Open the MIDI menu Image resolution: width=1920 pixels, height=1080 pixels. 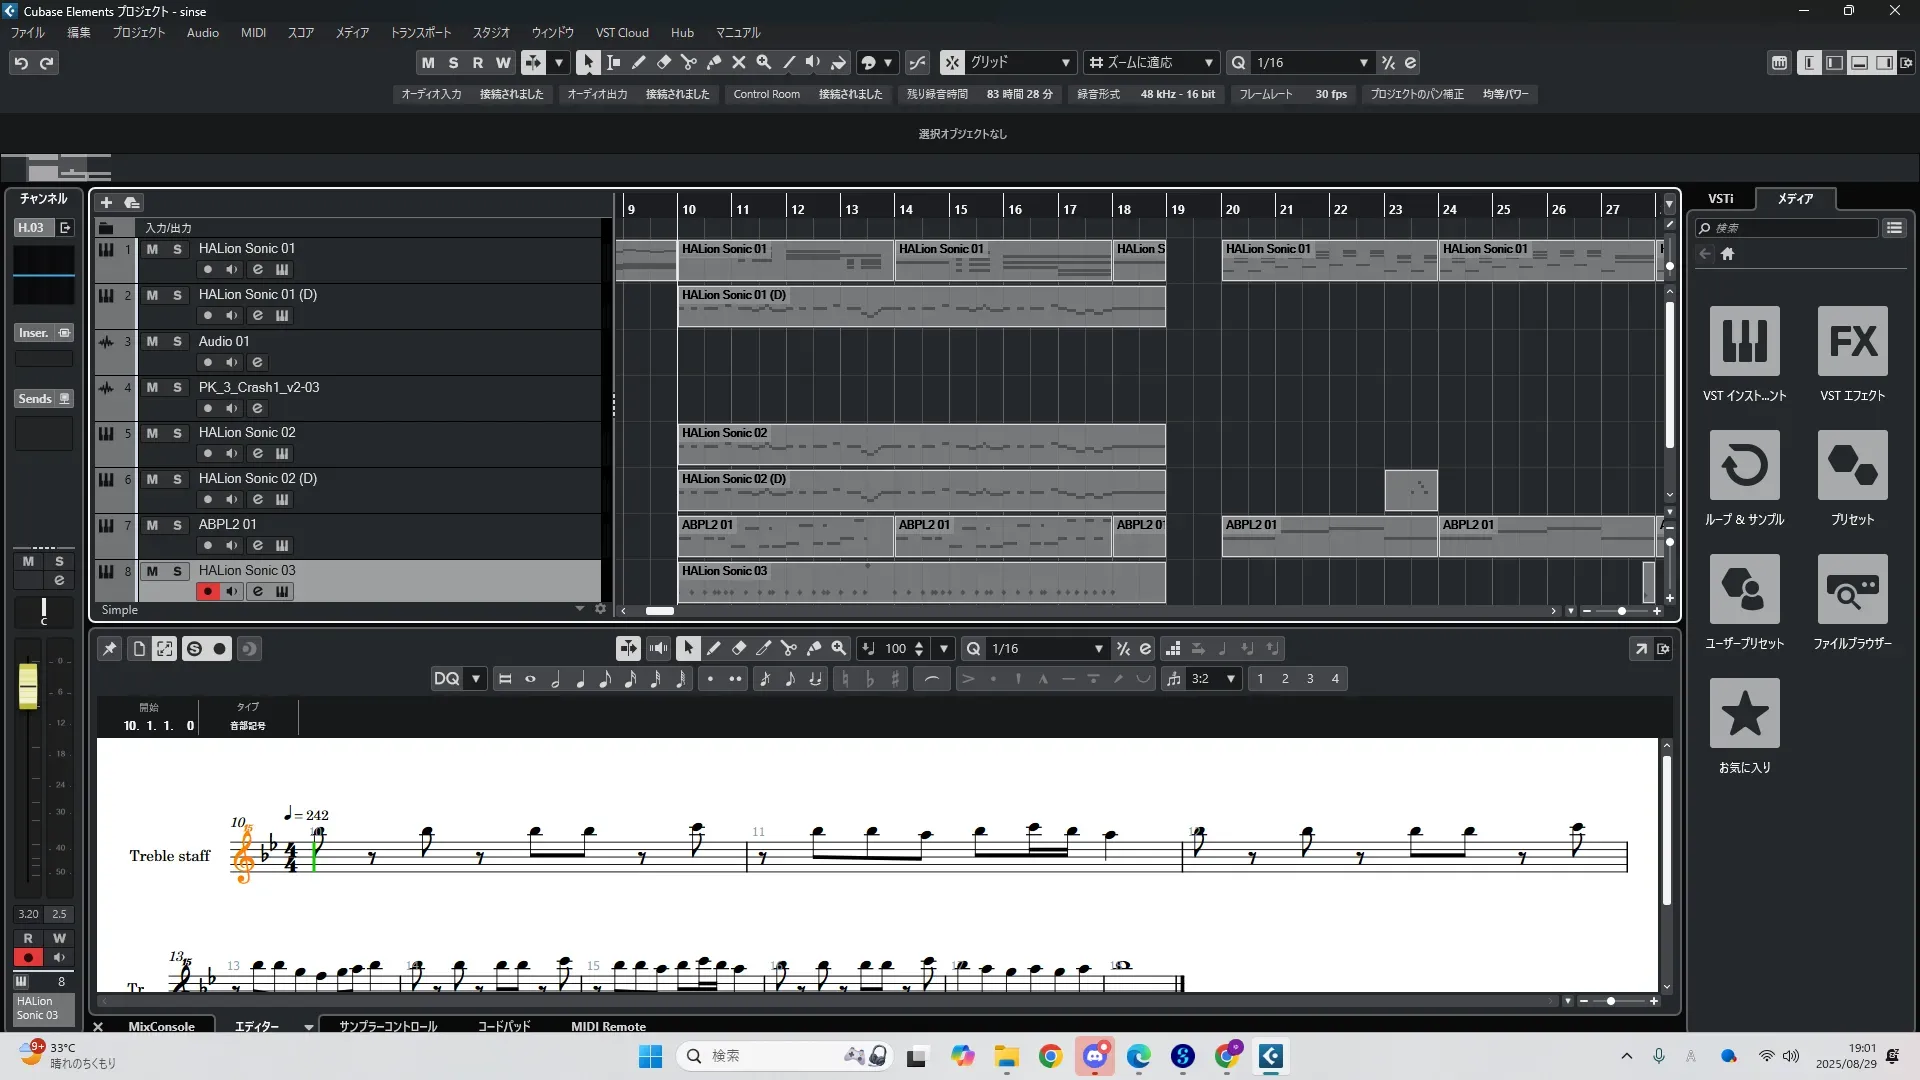[x=253, y=32]
